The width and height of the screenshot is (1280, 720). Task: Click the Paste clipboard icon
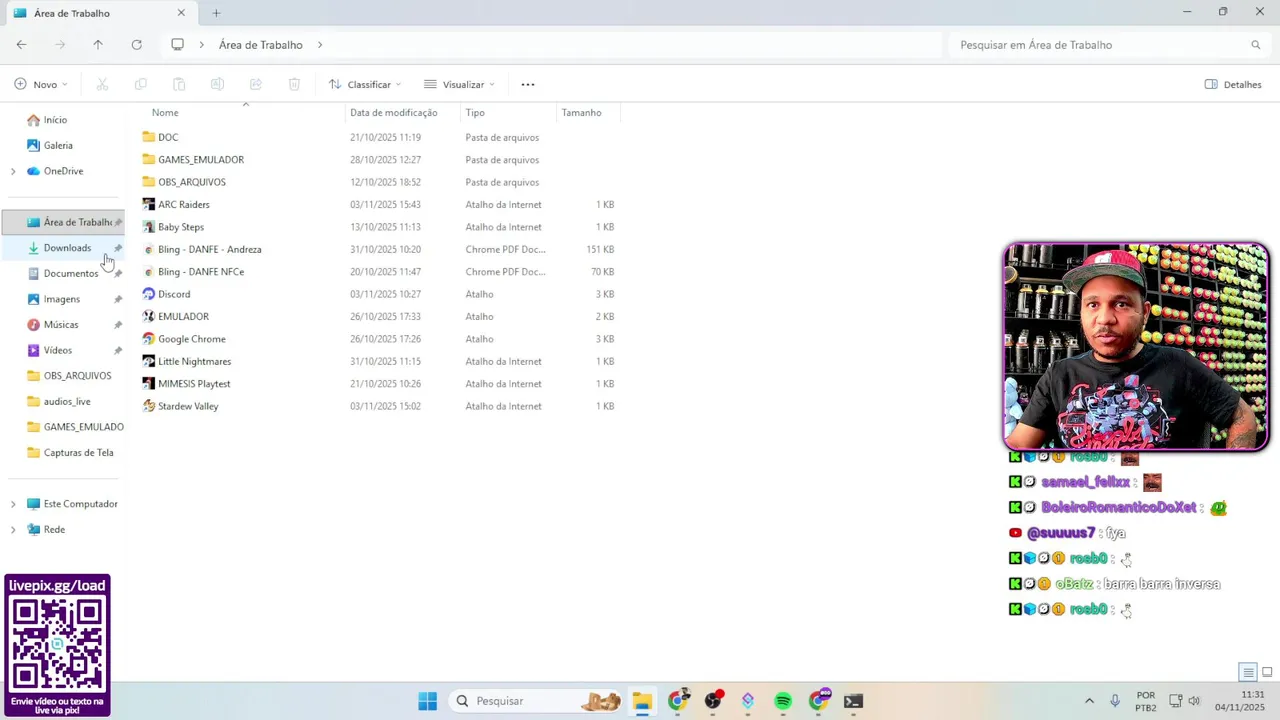(x=179, y=85)
